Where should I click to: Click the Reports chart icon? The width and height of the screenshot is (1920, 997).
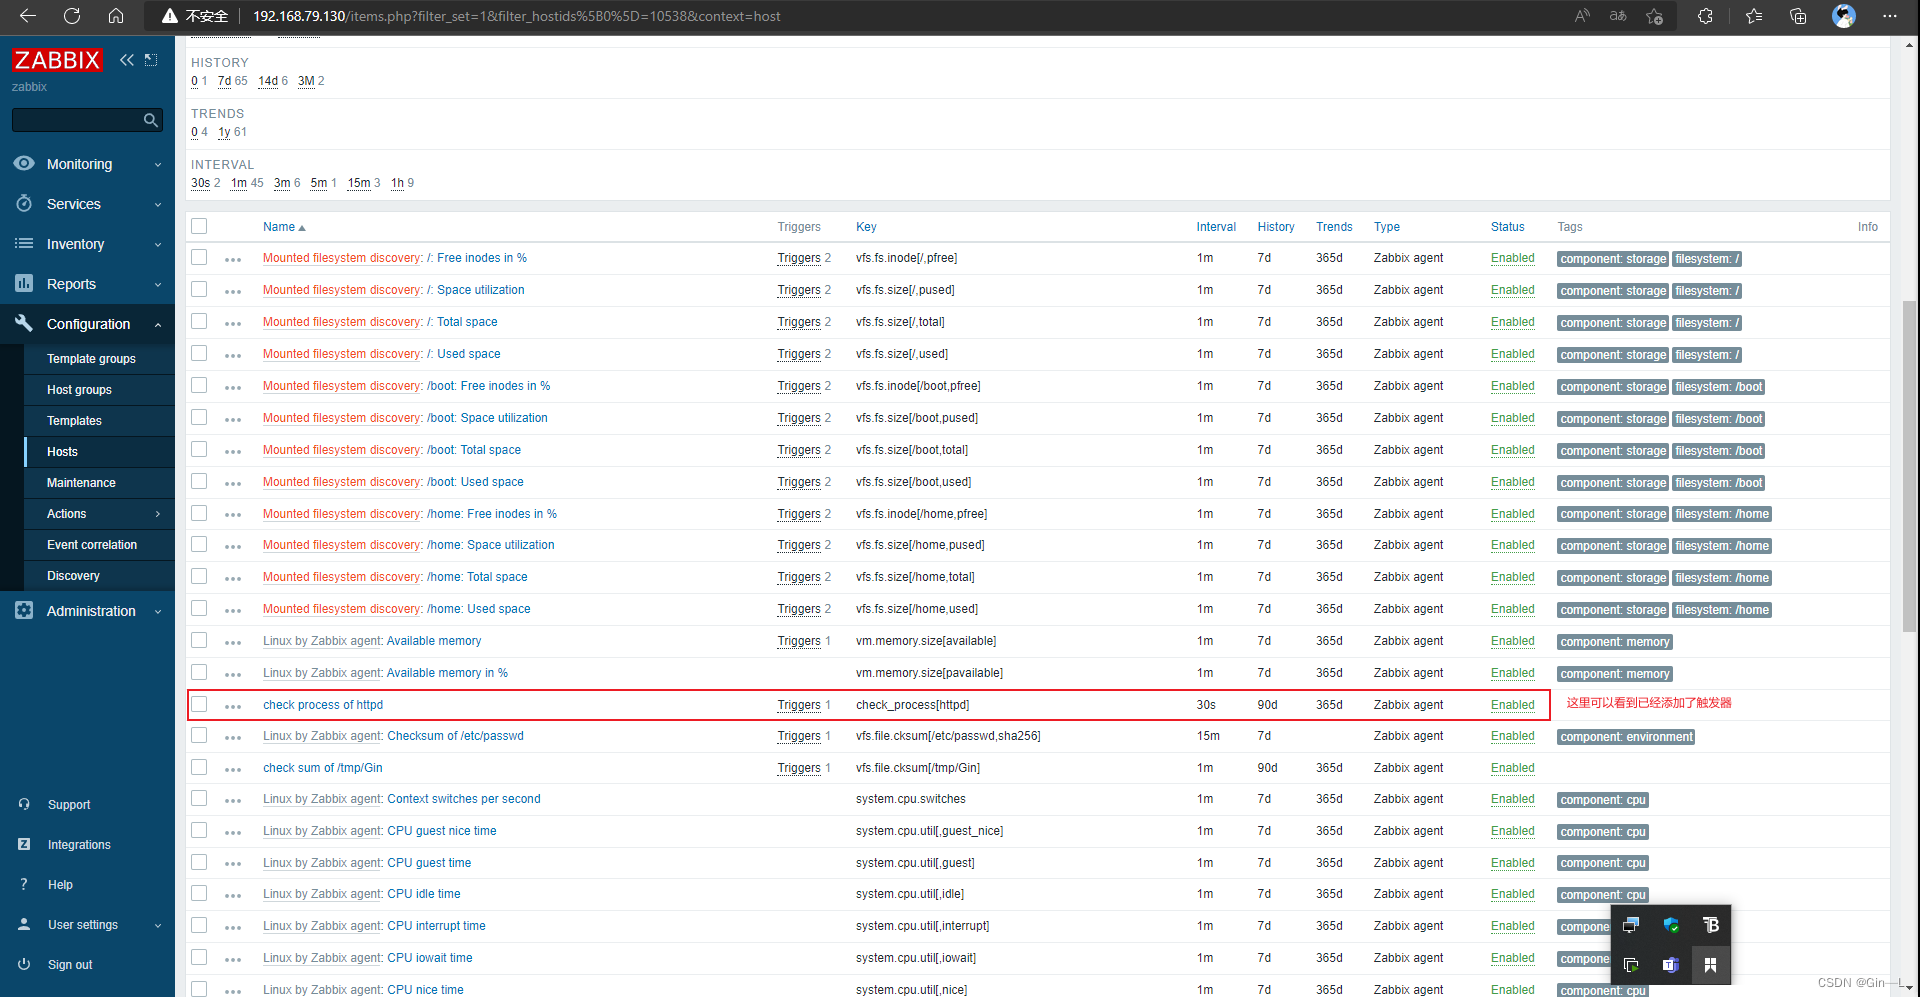pyautogui.click(x=24, y=283)
